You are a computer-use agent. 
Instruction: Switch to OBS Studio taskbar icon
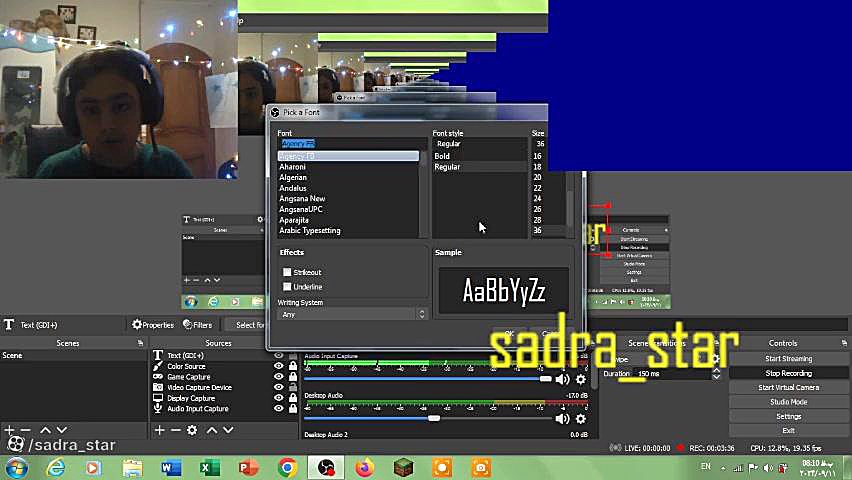point(326,468)
